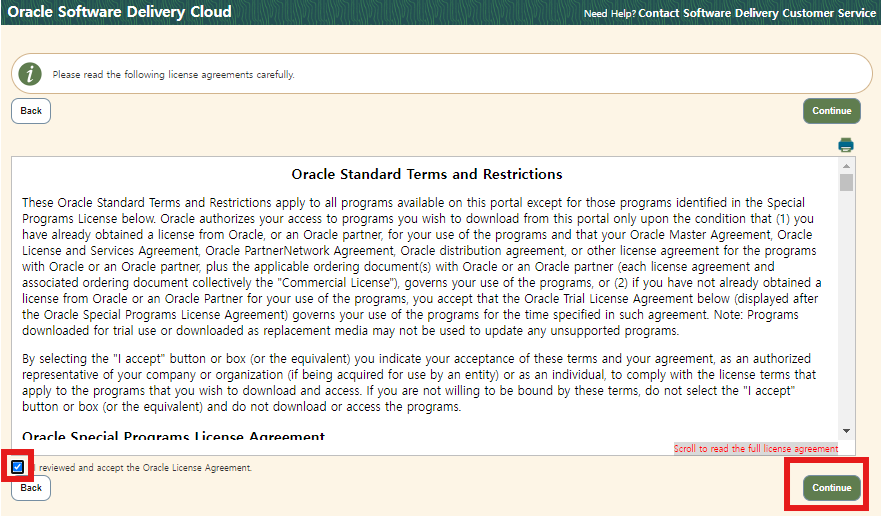881x516 pixels.
Task: Click the top Back button
Action: tap(31, 111)
